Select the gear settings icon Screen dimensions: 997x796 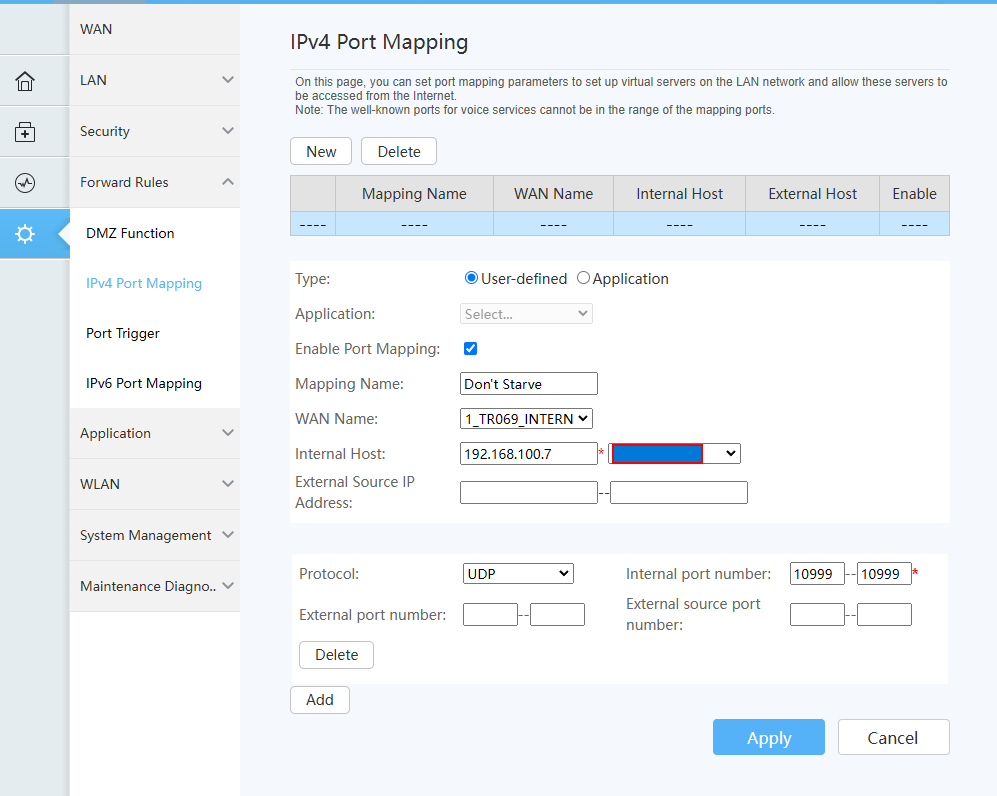point(25,234)
